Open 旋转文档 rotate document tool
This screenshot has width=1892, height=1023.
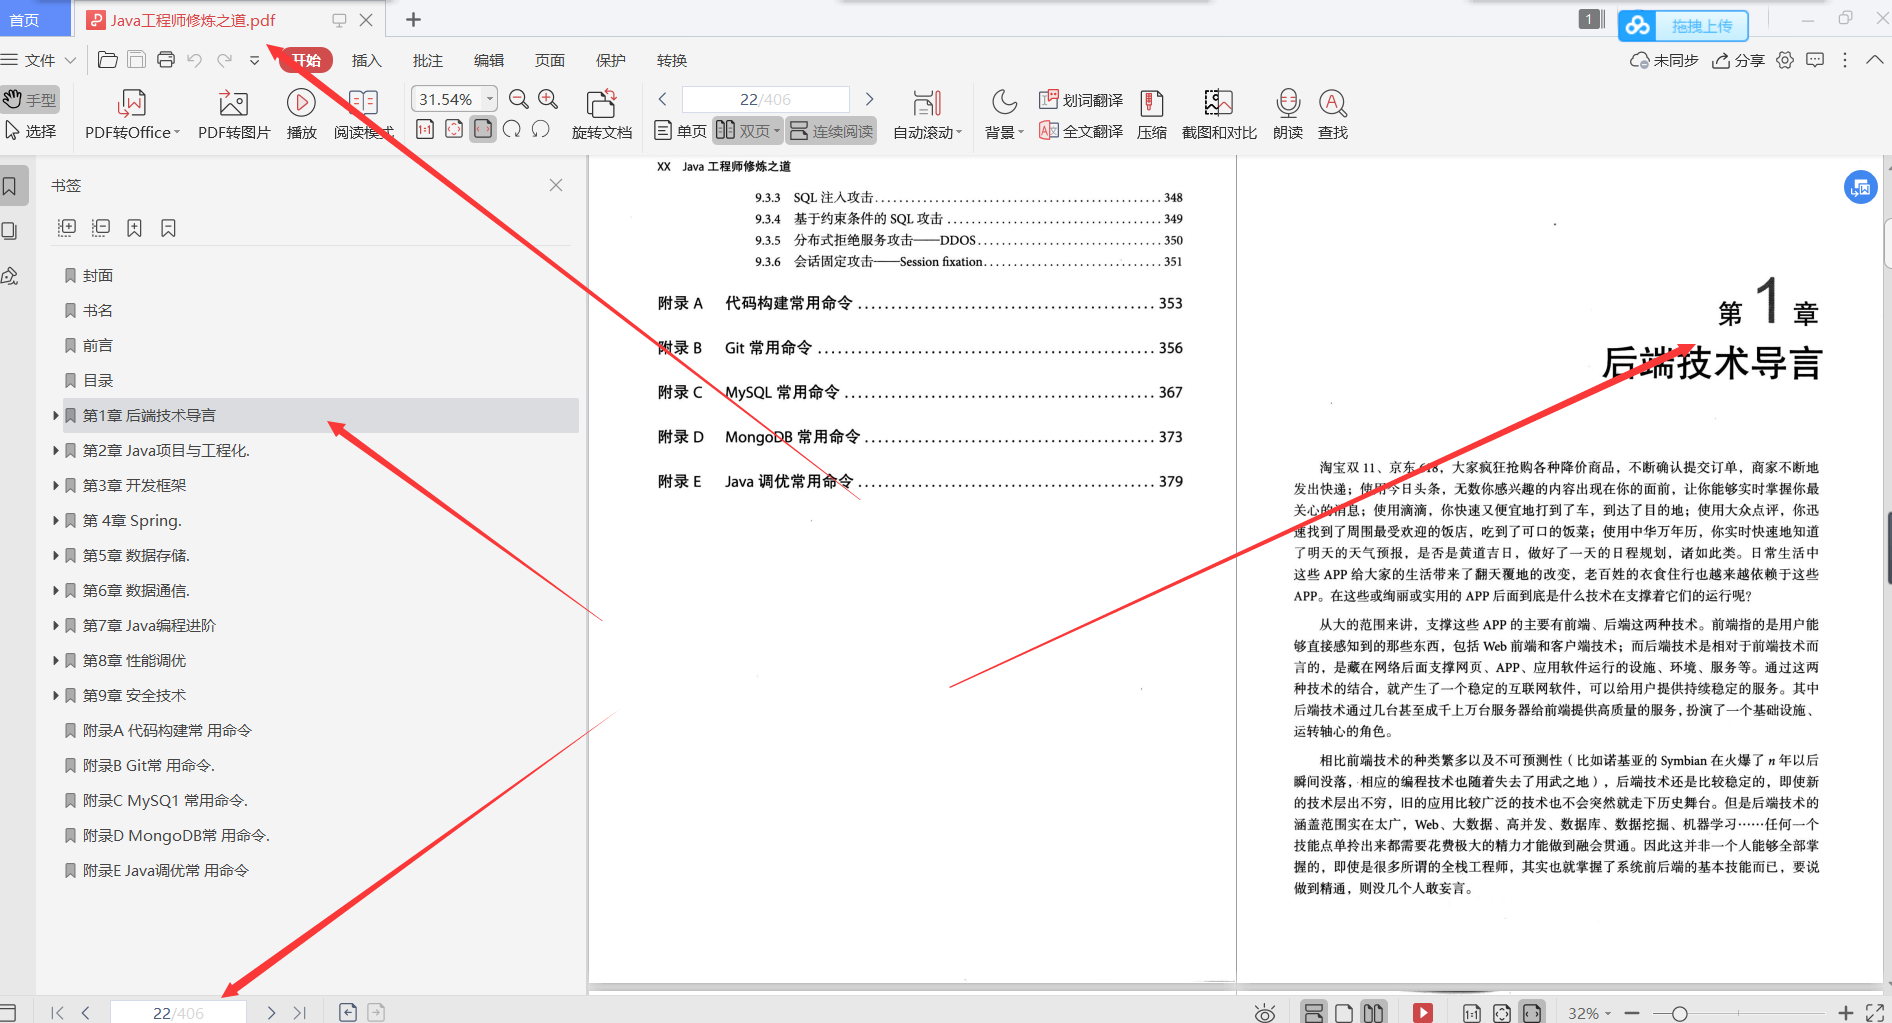tap(602, 115)
